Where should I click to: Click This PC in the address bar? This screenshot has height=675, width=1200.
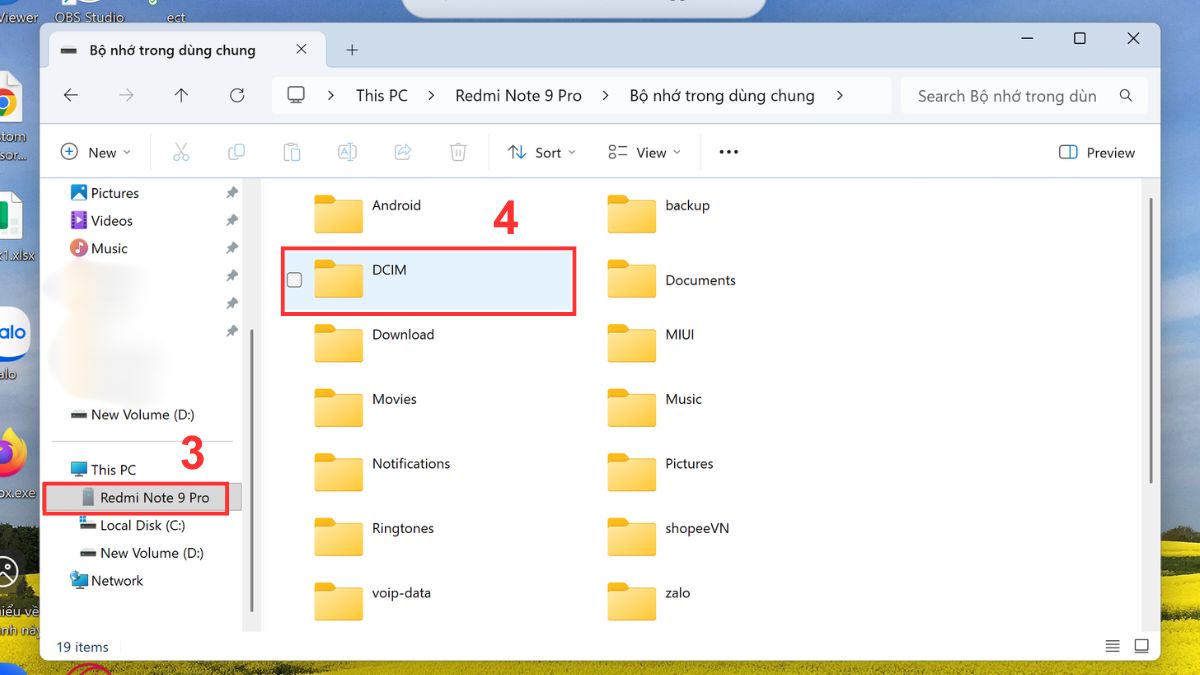[x=382, y=96]
